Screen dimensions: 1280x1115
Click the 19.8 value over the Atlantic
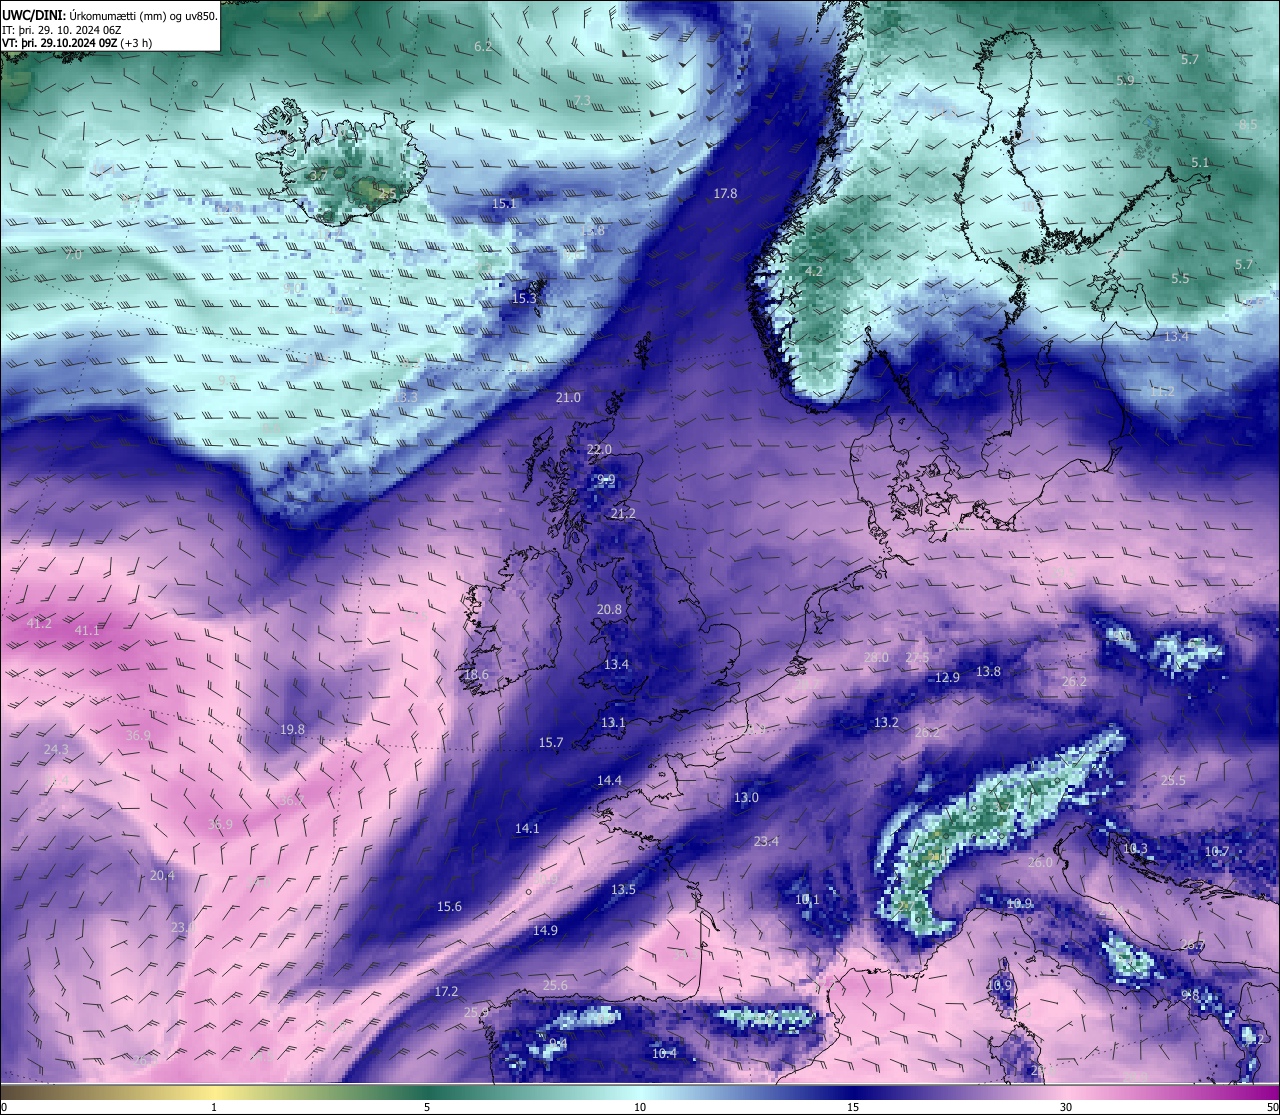(x=292, y=729)
